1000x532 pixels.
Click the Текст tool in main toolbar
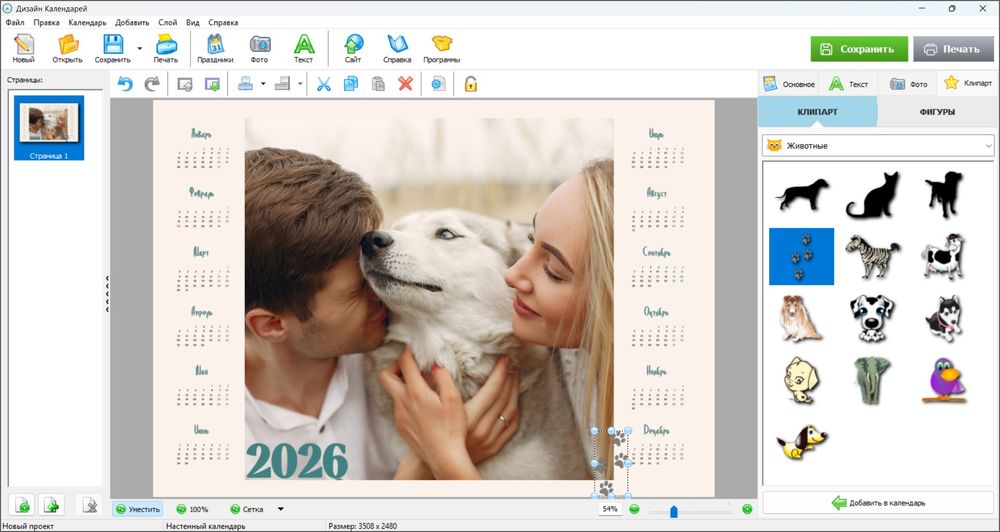tap(303, 49)
